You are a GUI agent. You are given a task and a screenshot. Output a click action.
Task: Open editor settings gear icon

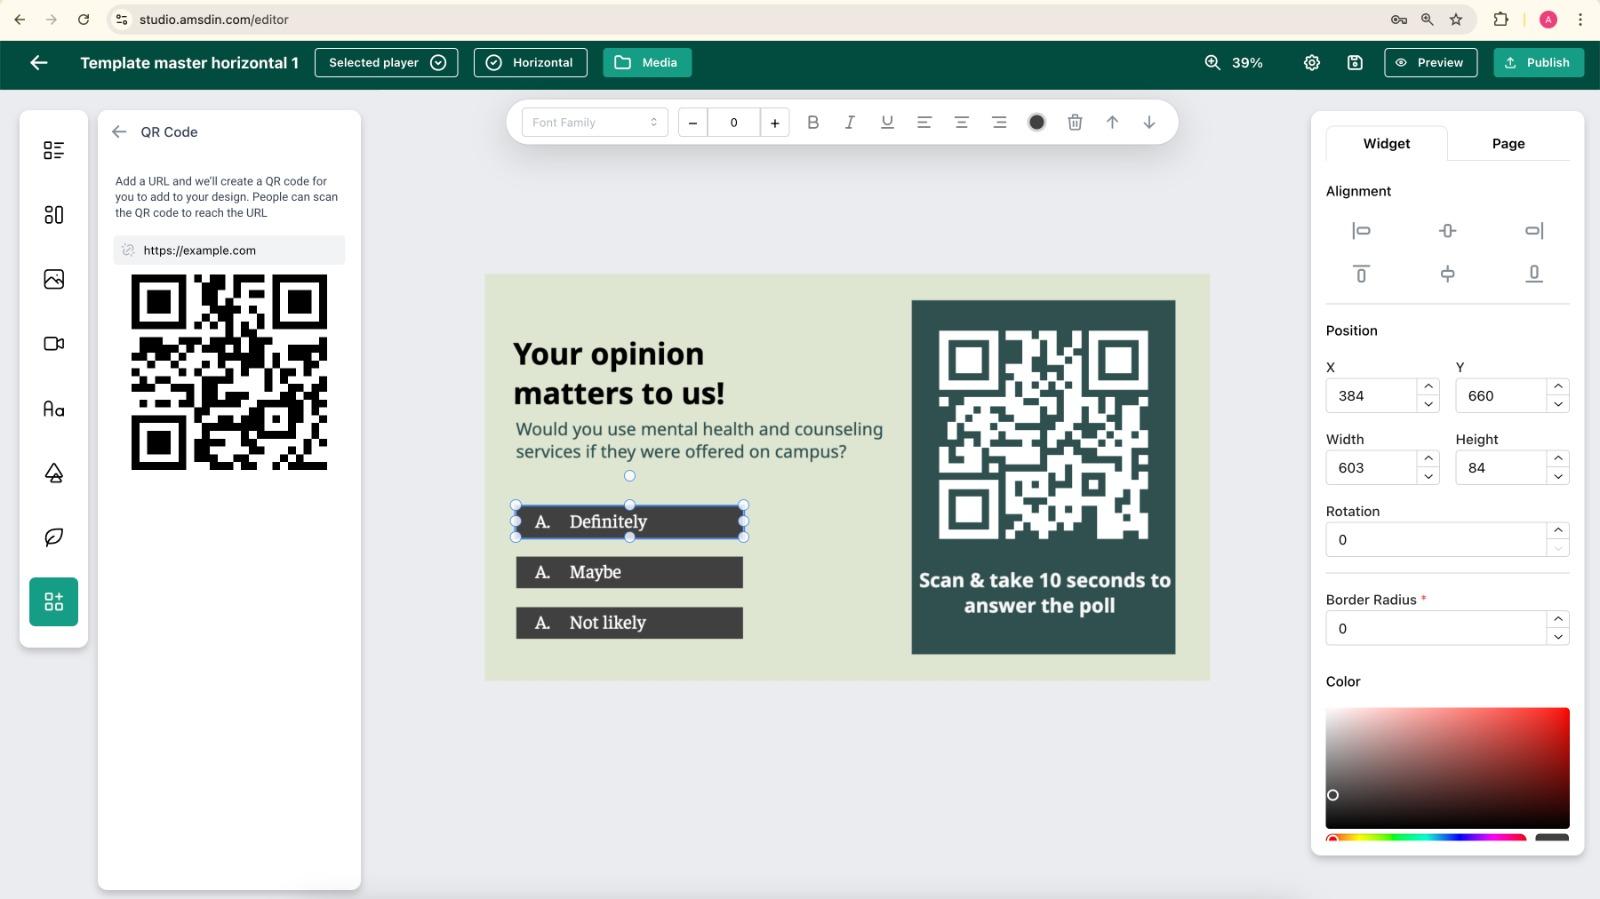(x=1312, y=62)
